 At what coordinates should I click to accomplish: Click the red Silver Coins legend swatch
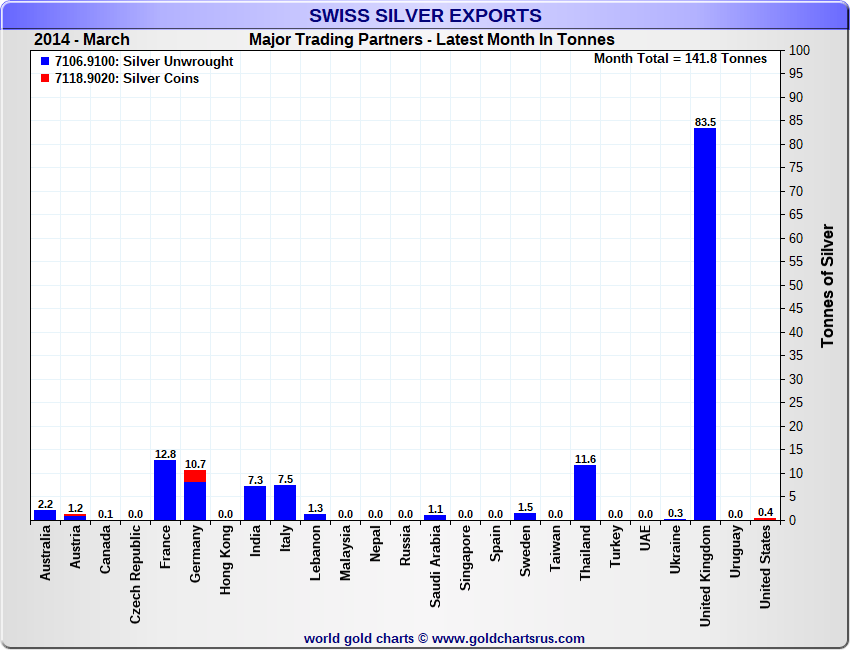click(45, 79)
